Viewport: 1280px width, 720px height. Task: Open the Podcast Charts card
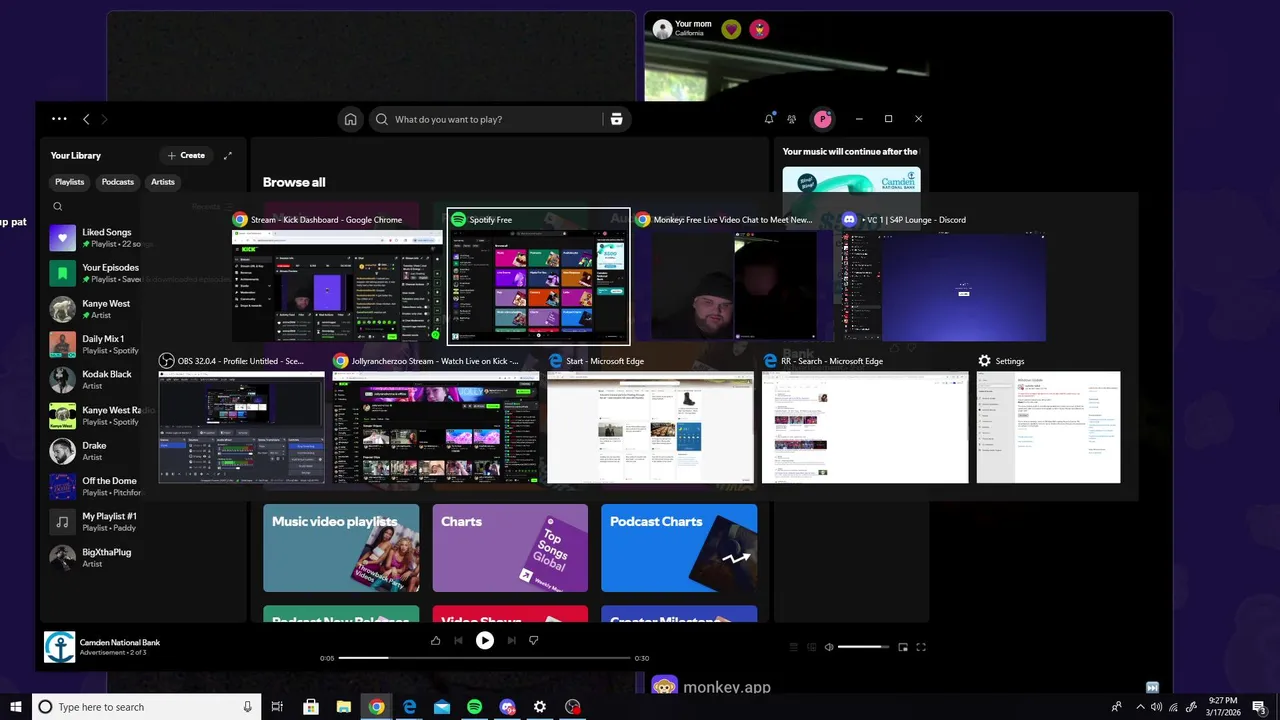pyautogui.click(x=679, y=548)
